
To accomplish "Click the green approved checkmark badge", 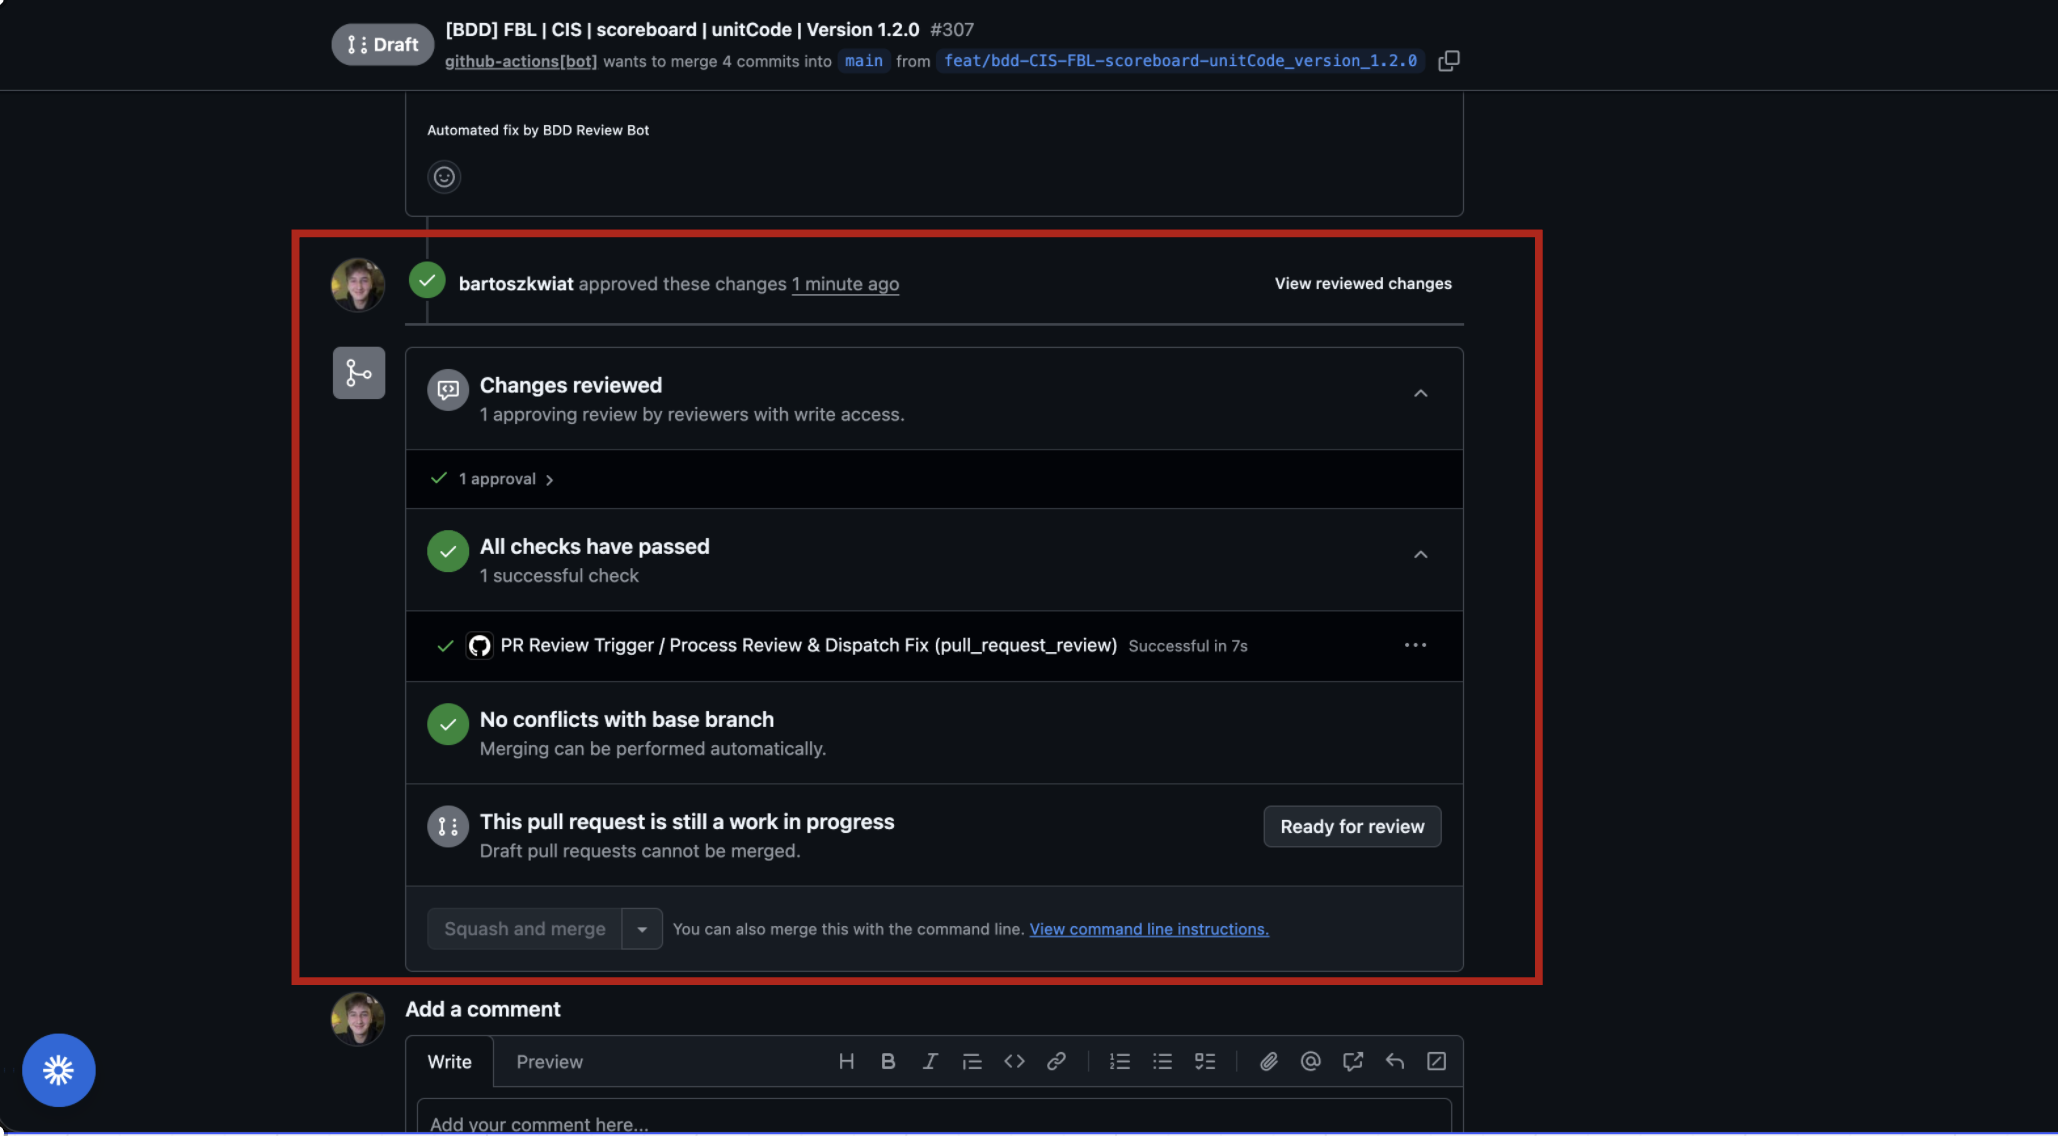I will (x=427, y=280).
